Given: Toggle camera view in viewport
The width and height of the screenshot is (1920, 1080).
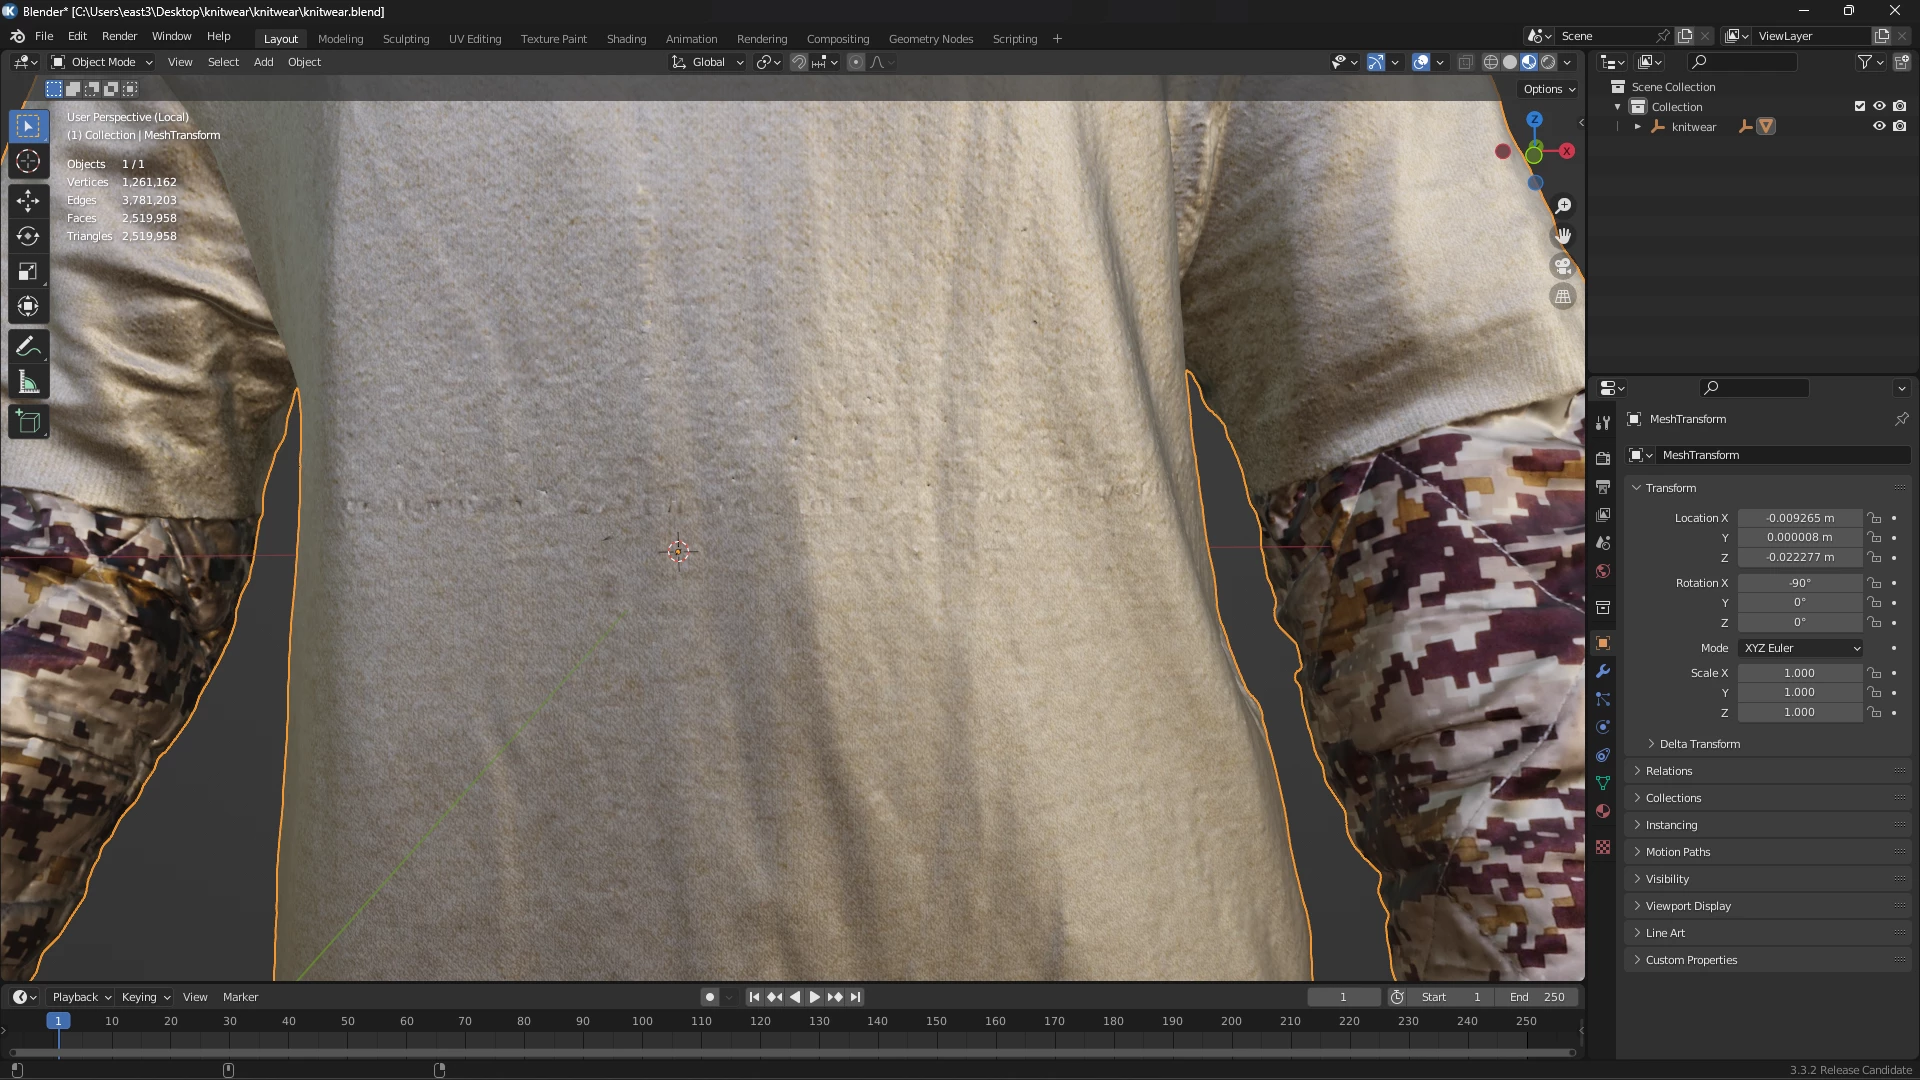Looking at the screenshot, I should pos(1563,267).
